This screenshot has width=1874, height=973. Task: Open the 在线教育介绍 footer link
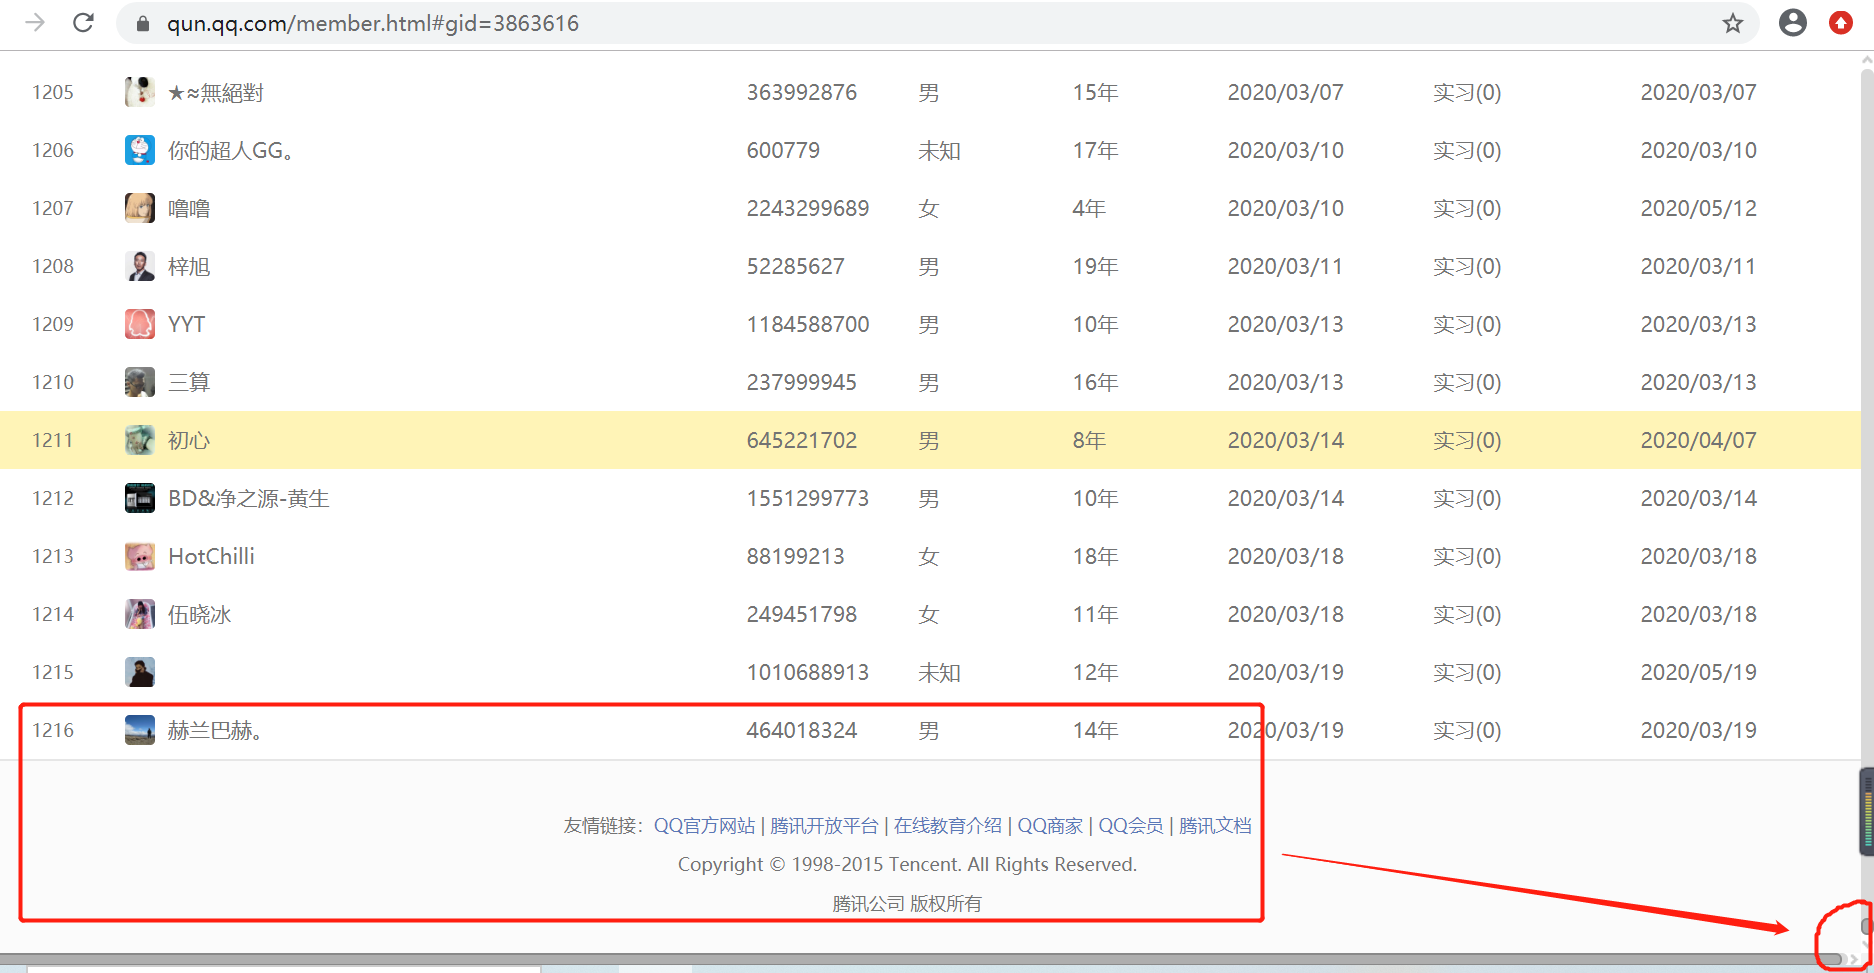coord(947,826)
